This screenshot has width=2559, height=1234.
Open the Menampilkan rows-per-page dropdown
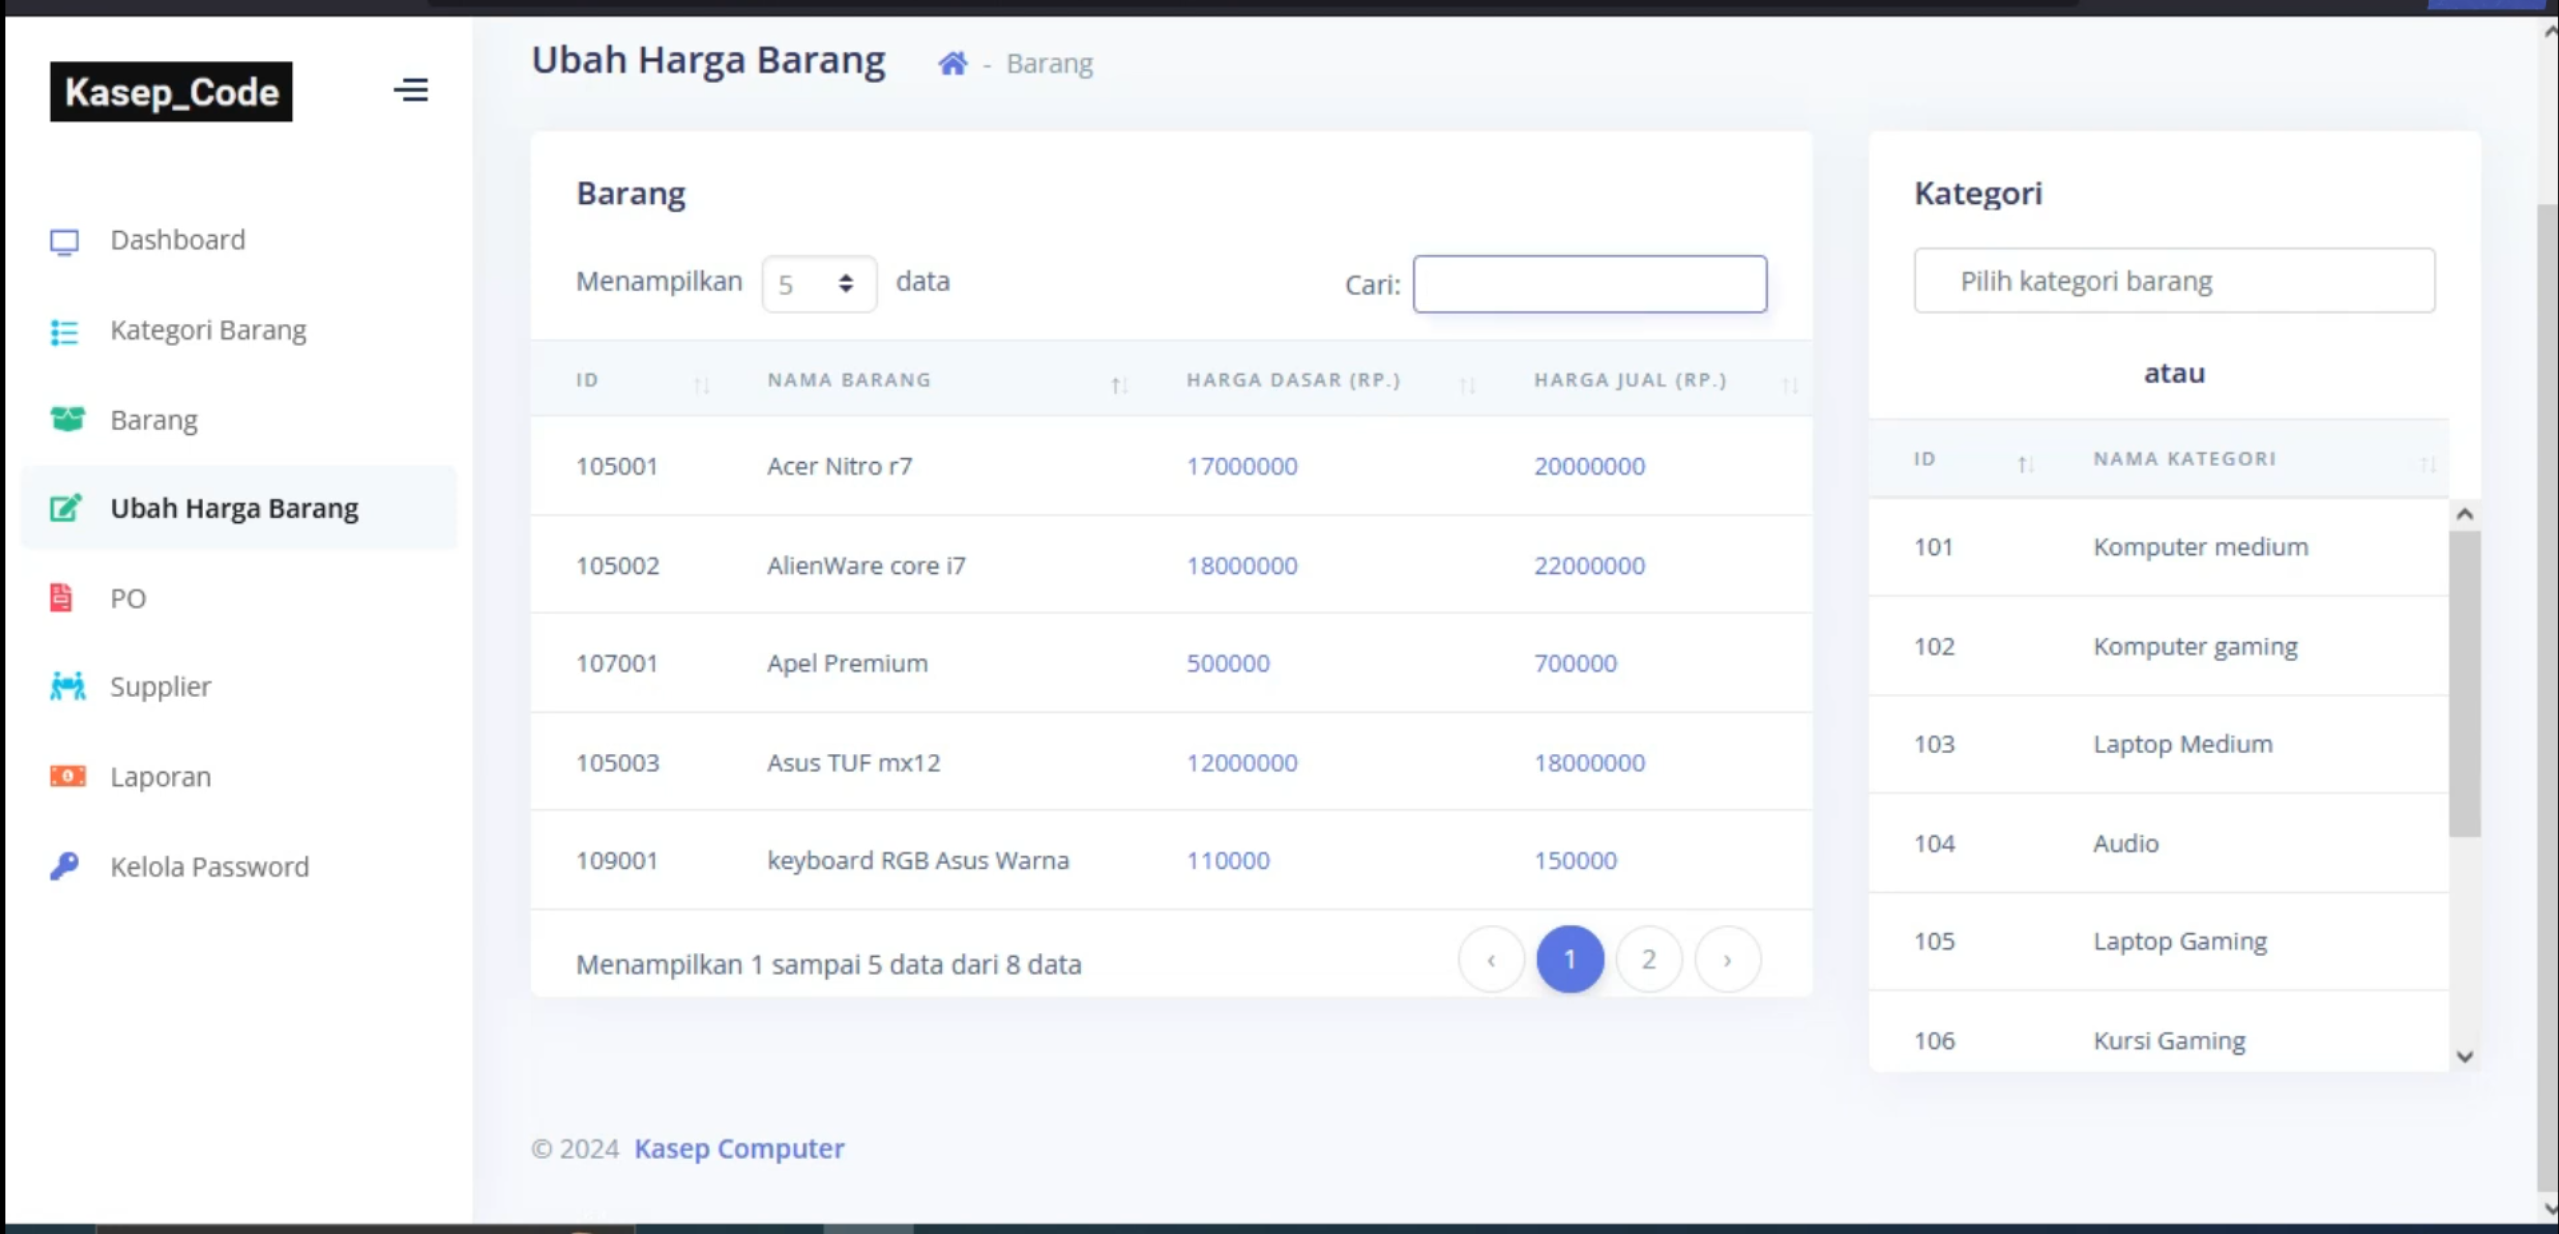[x=819, y=284]
